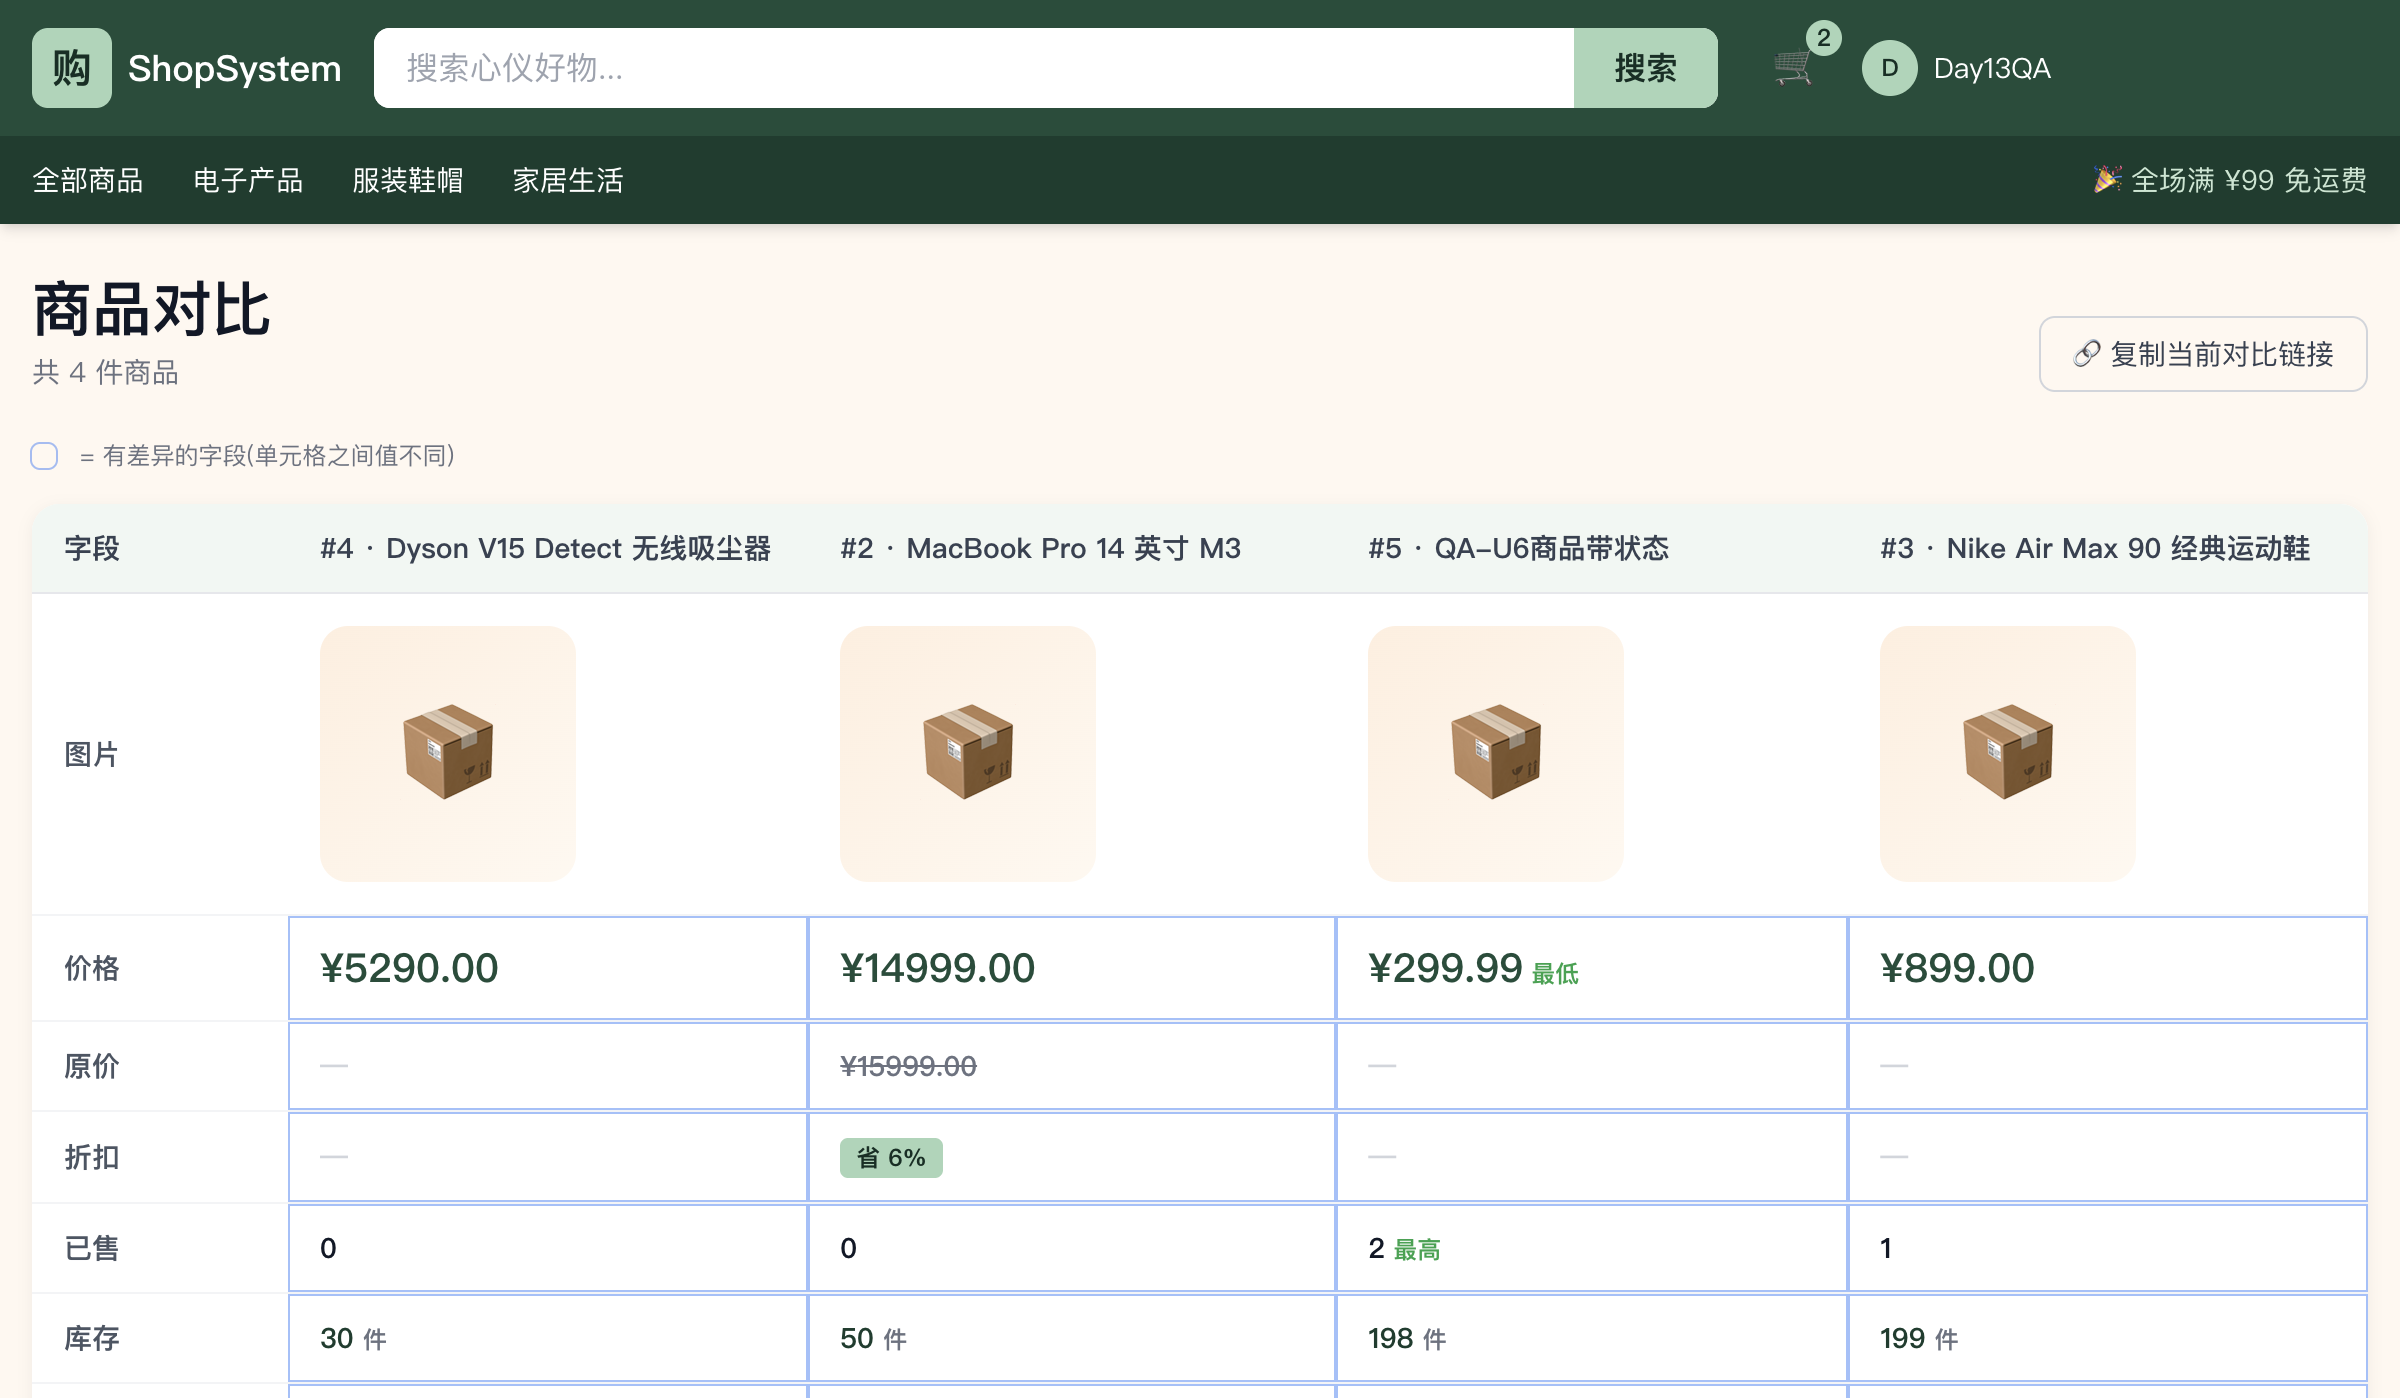Click the Nike Air Max package image
This screenshot has height=1398, width=2400.
tap(2008, 754)
